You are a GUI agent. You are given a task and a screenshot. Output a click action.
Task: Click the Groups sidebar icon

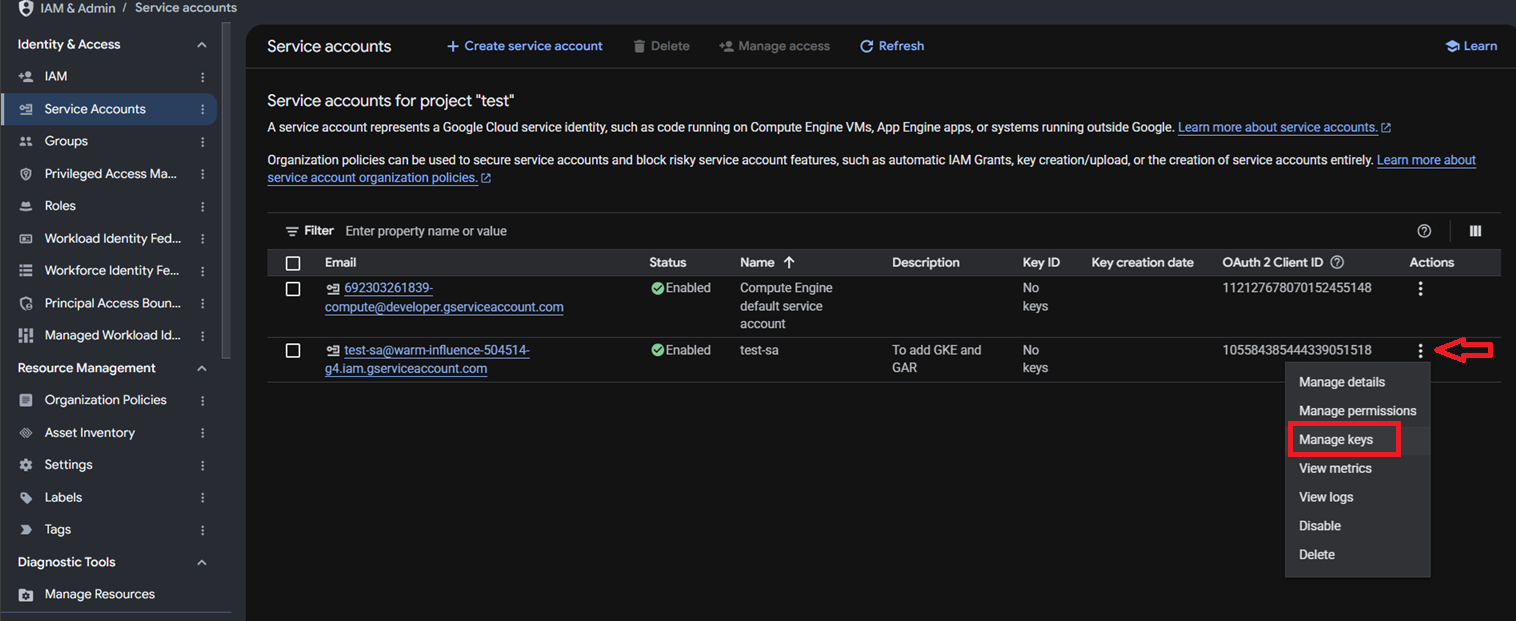26,141
